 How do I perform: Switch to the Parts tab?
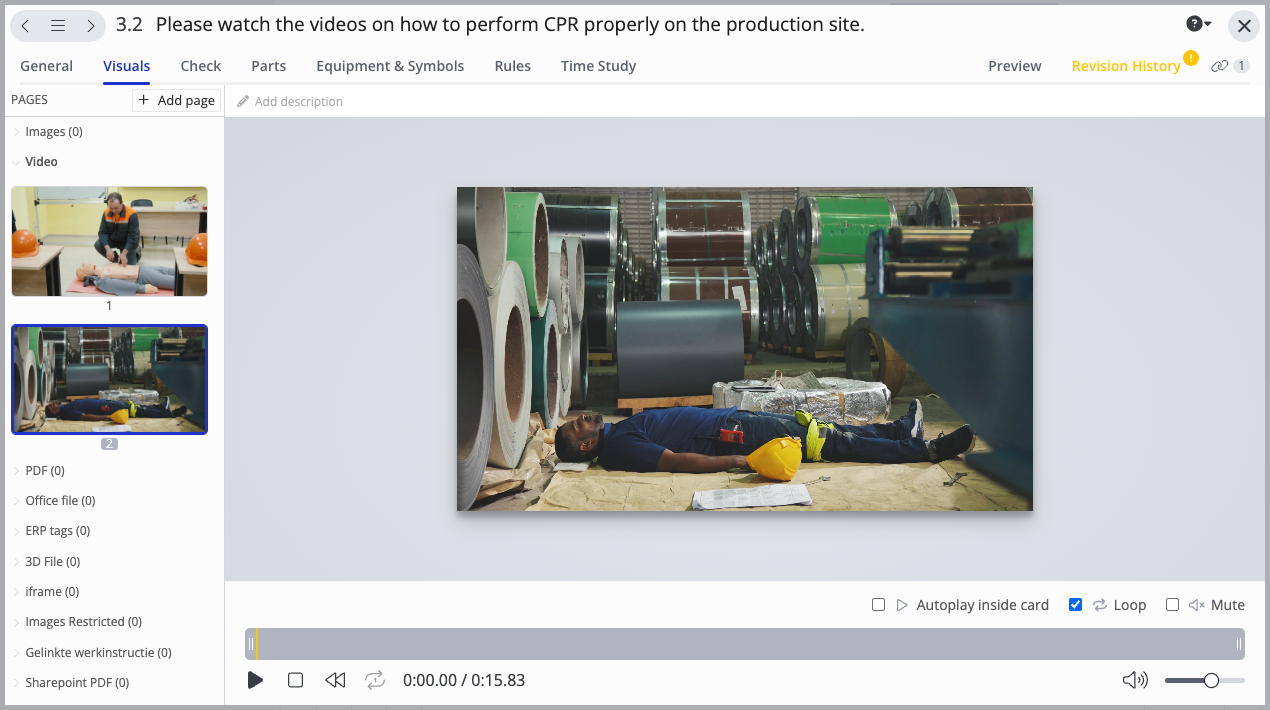coord(268,66)
